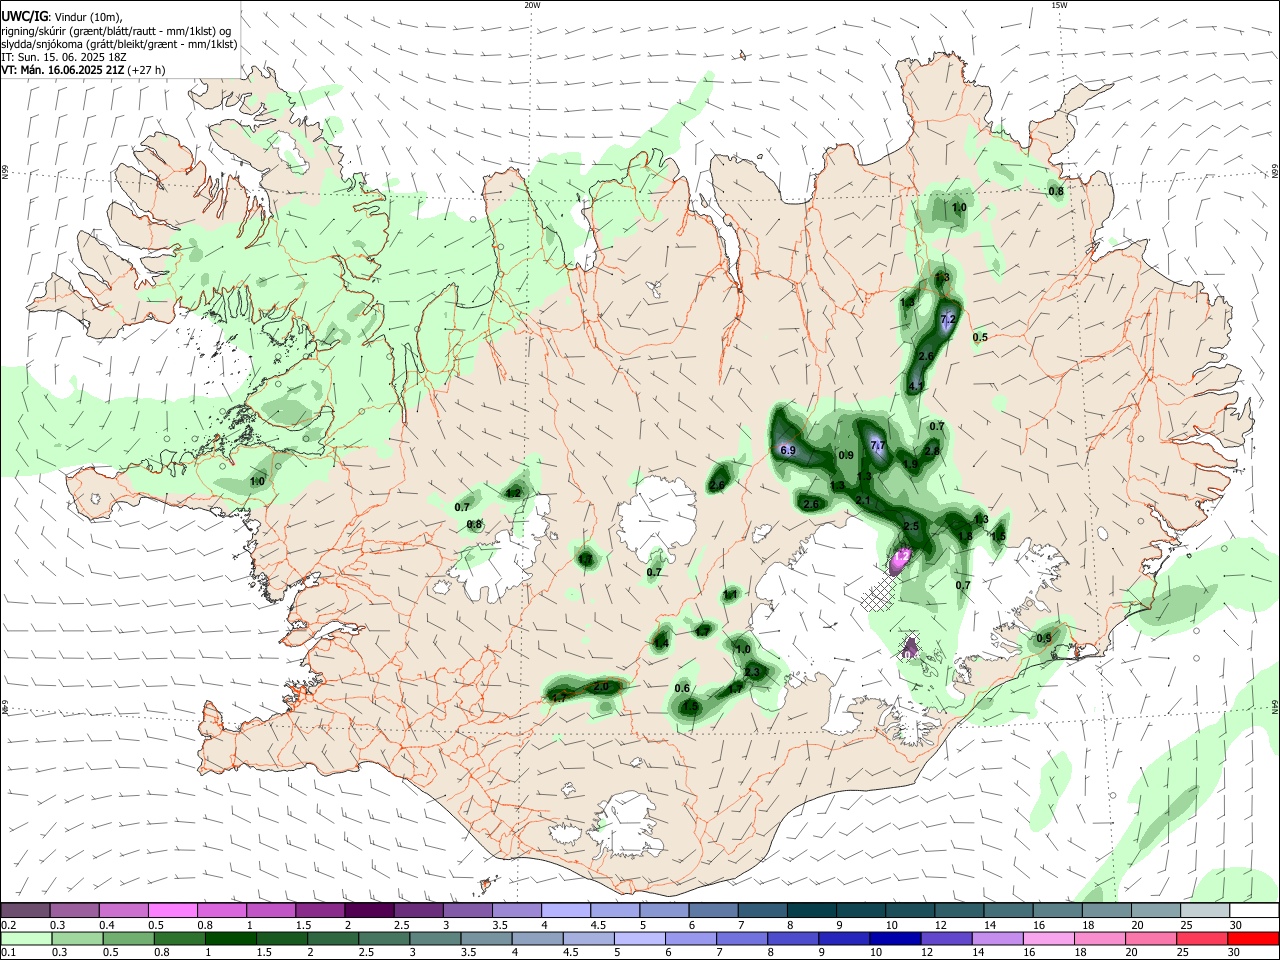Click the cross-hatched area on the glacier
This screenshot has height=960, width=1280.
click(x=878, y=591)
